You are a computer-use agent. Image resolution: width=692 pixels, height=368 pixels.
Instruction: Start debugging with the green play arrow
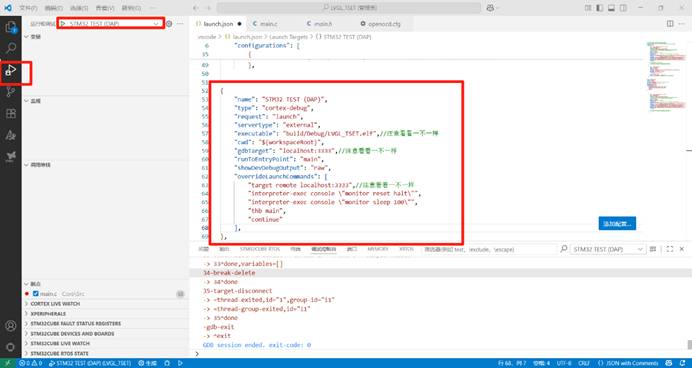63,23
